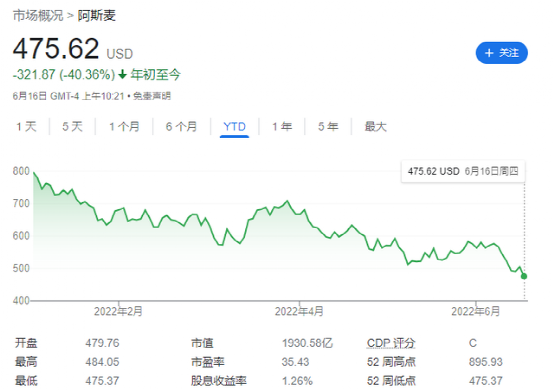554x391 pixels.
Task: Click the blue 关注 follow button
Action: tap(501, 53)
